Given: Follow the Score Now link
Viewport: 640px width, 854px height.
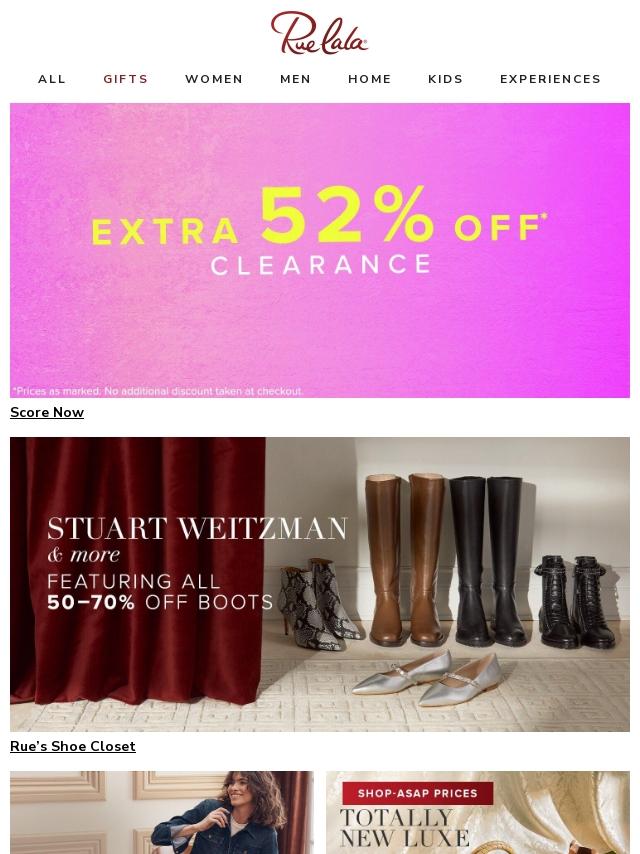Looking at the screenshot, I should [47, 412].
